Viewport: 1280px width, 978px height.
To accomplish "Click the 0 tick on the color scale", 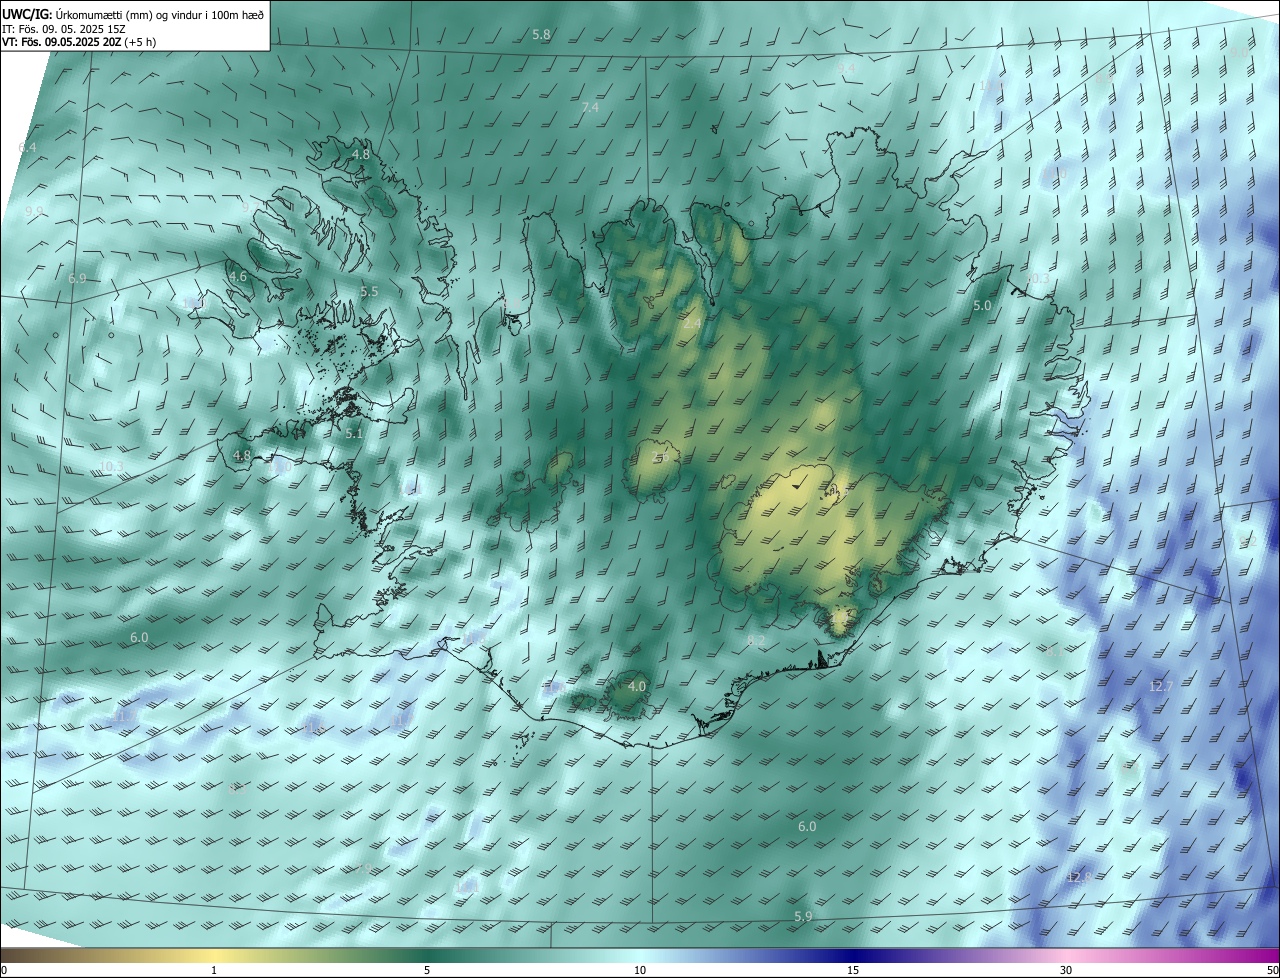I will [3, 970].
